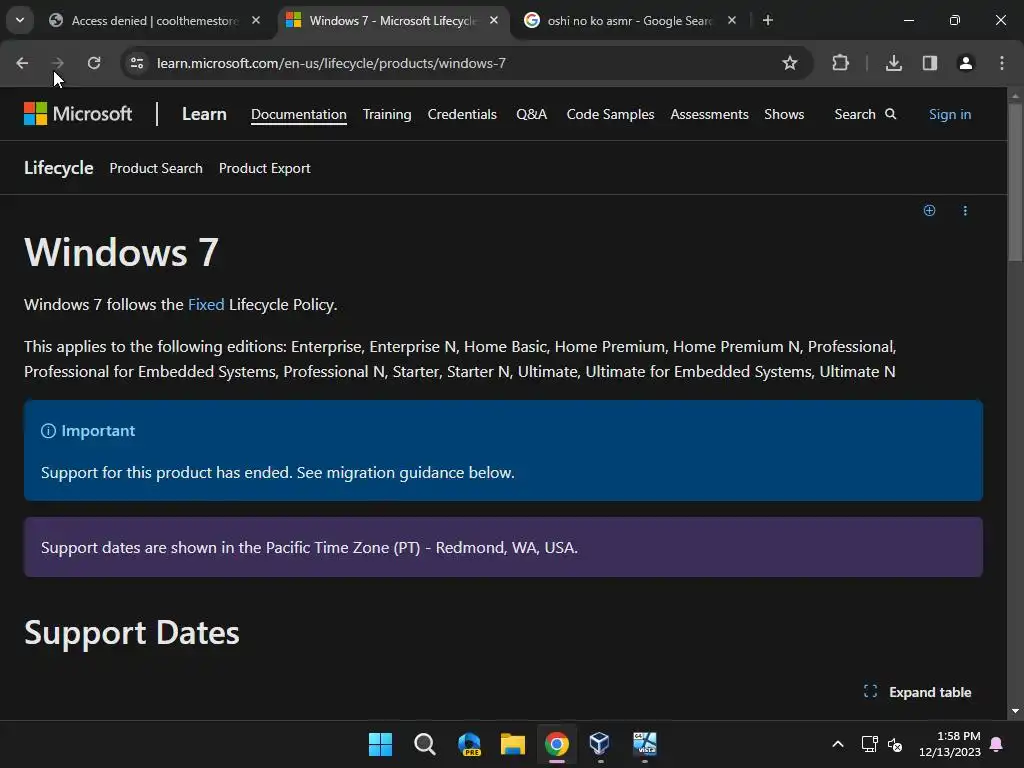Image resolution: width=1024 pixels, height=768 pixels.
Task: View site information icon in address bar
Action: coord(137,63)
